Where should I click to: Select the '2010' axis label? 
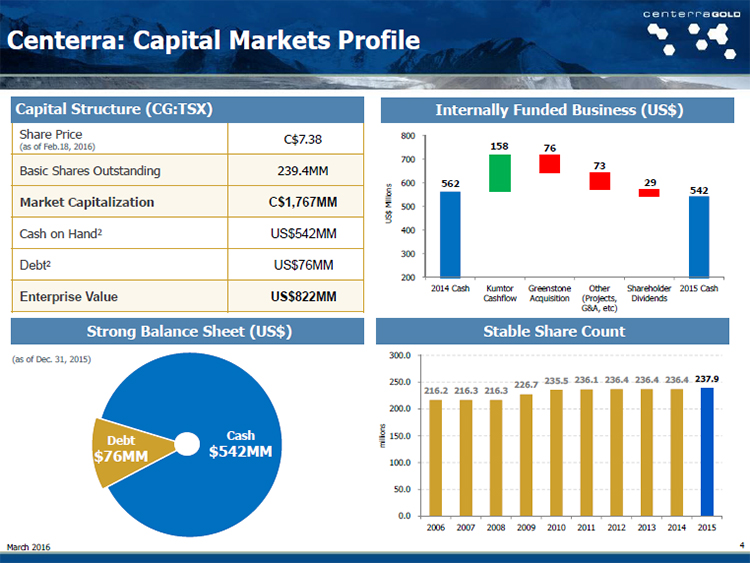pos(556,528)
